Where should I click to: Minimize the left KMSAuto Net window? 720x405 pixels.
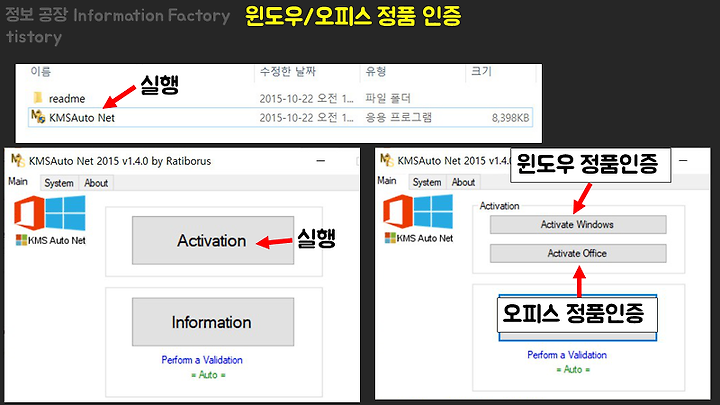coord(321,161)
